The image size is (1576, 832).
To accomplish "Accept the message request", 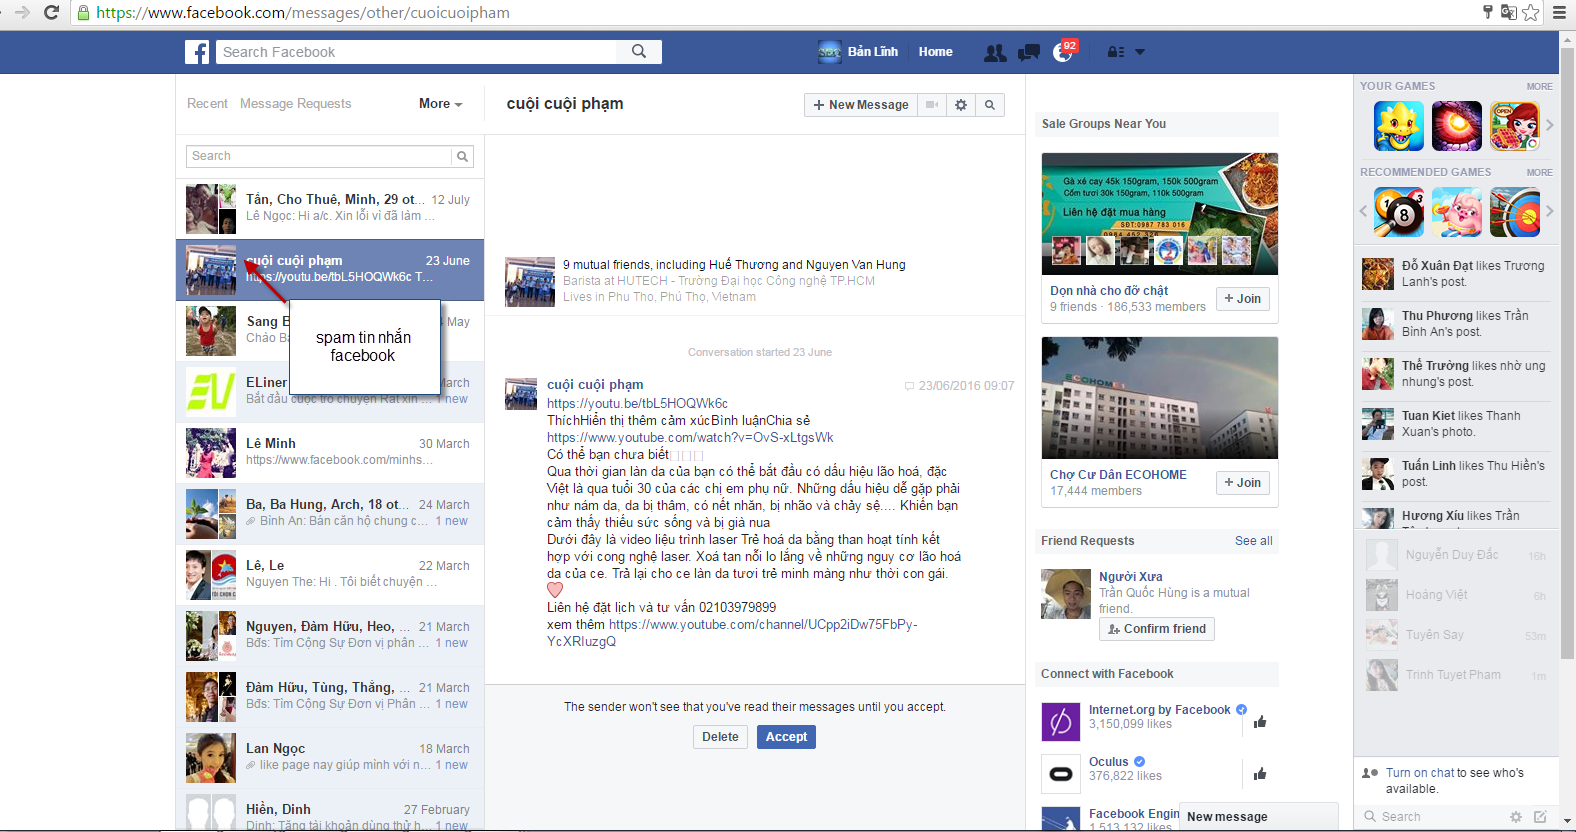I will 786,737.
